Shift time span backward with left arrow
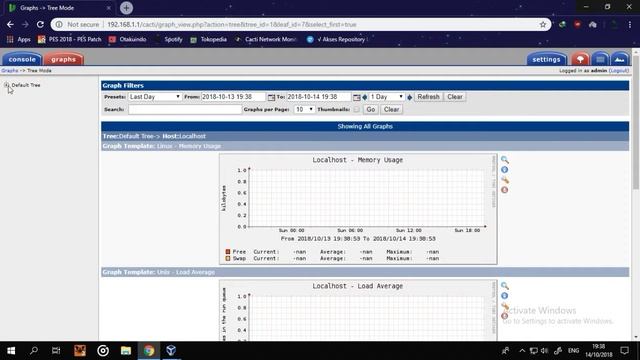The width and height of the screenshot is (640, 360). coord(365,97)
